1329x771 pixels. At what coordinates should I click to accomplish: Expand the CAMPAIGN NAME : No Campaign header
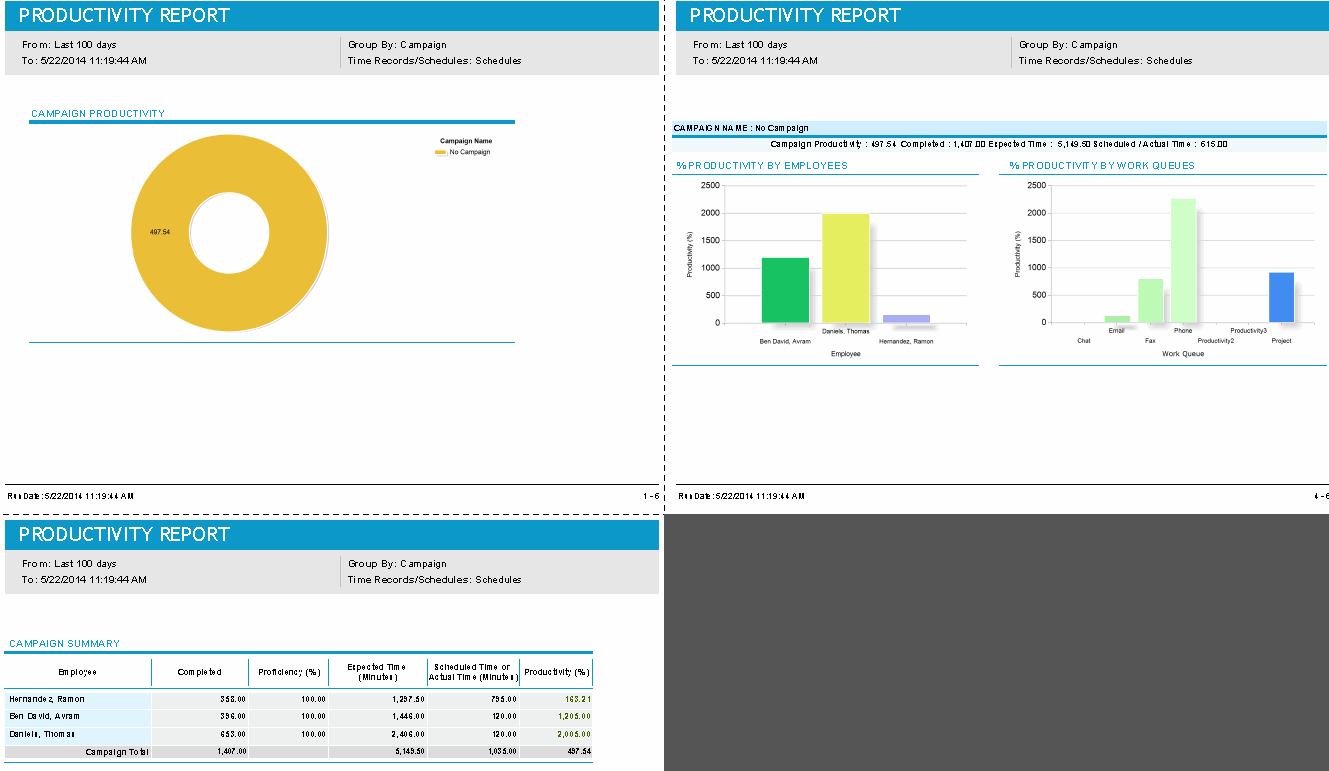pyautogui.click(x=740, y=127)
